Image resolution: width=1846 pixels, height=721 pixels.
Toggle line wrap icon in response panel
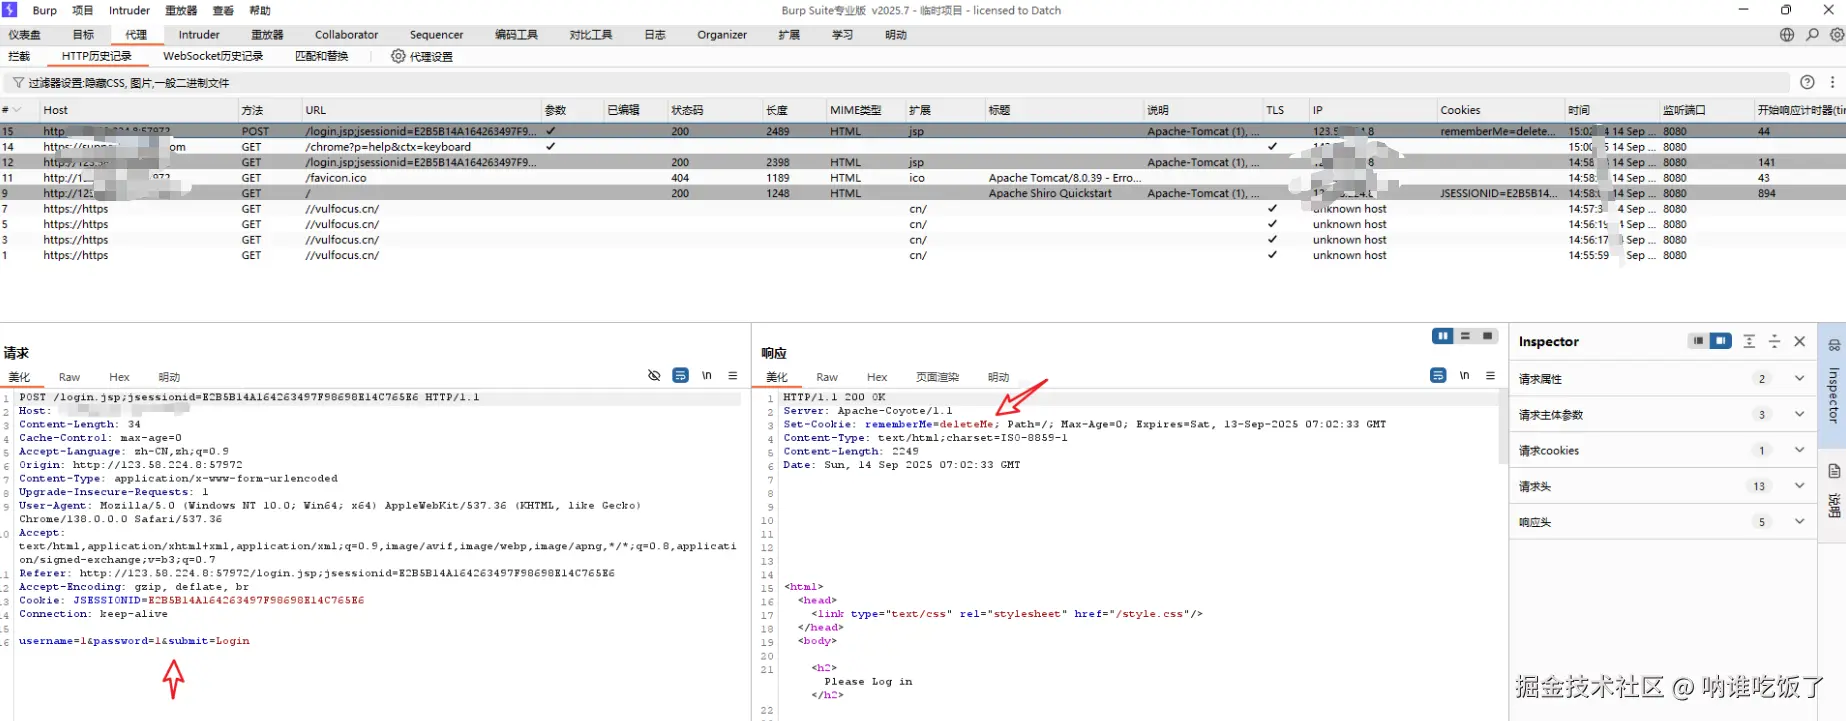tap(1438, 376)
